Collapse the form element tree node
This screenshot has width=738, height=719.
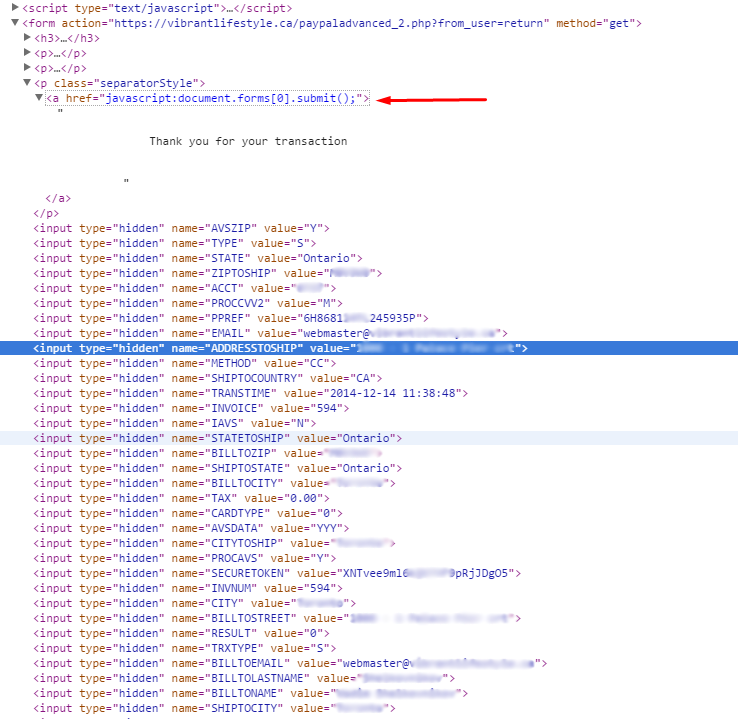(x=15, y=23)
